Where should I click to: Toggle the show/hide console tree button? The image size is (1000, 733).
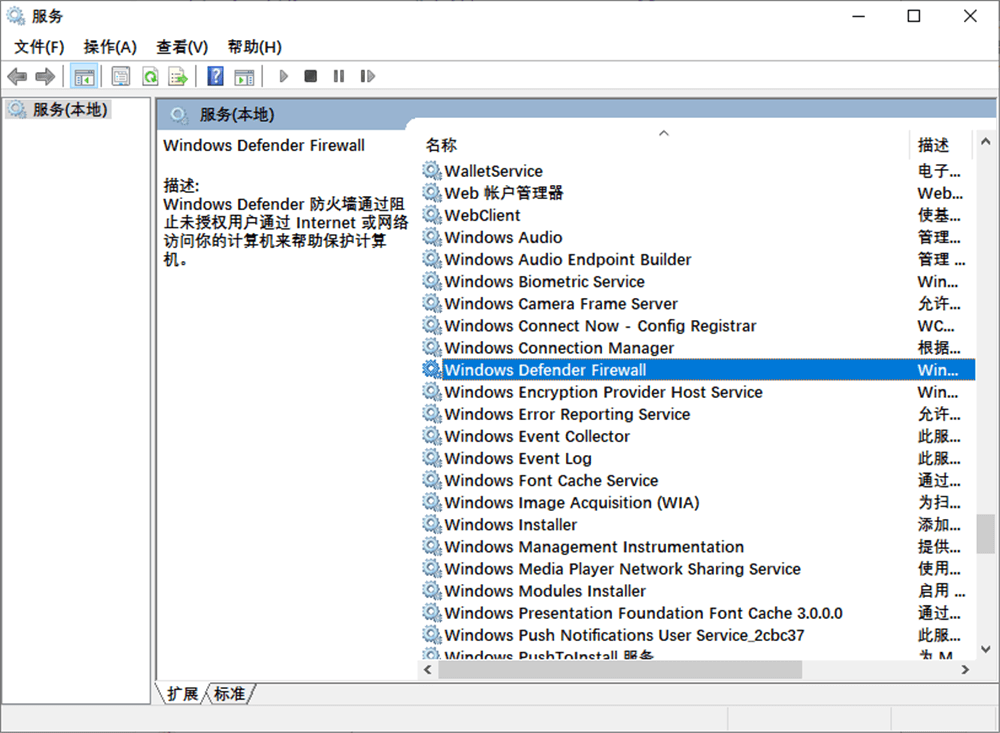click(x=84, y=76)
